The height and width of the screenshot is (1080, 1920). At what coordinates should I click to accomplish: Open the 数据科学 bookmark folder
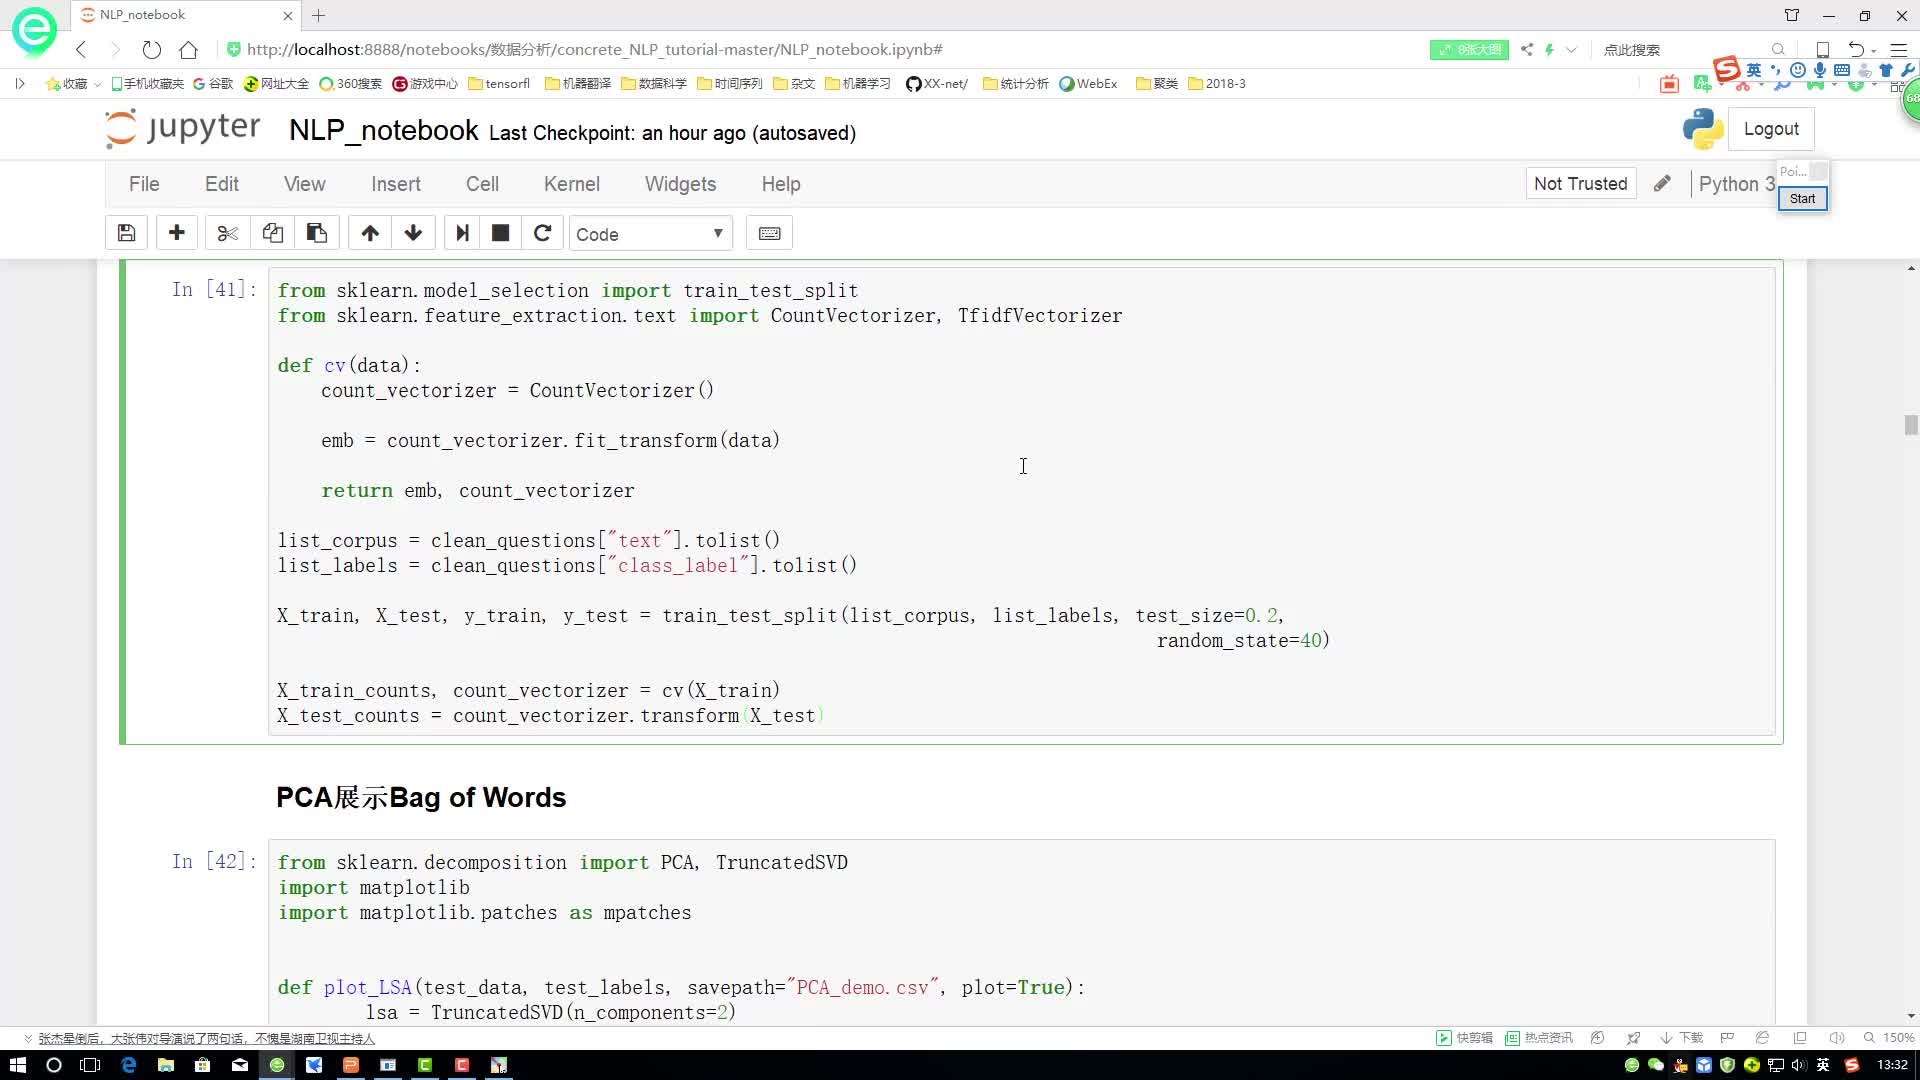[654, 83]
